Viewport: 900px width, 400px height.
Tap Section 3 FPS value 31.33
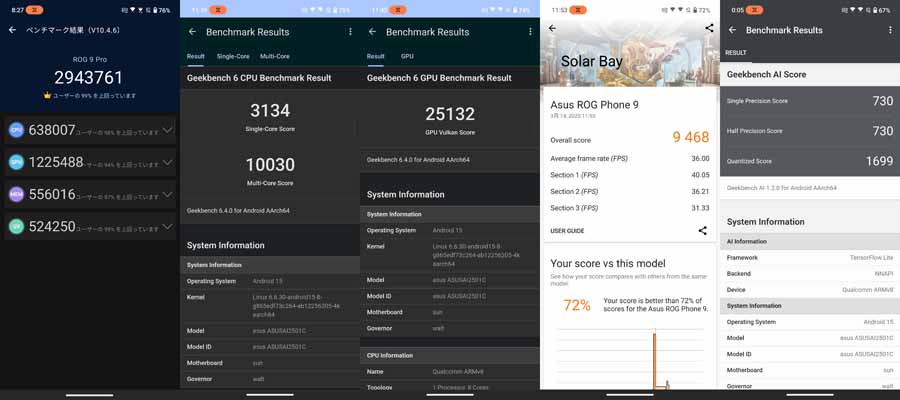(x=700, y=208)
